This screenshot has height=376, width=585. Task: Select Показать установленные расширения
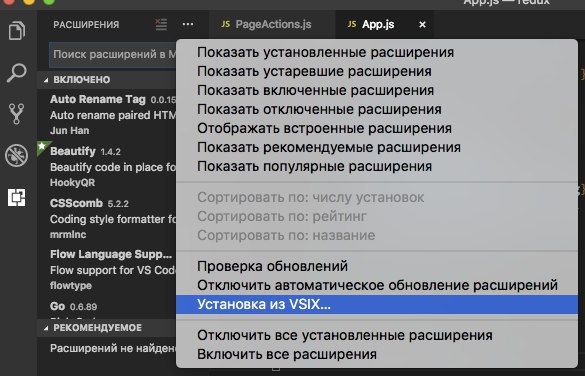click(377, 52)
